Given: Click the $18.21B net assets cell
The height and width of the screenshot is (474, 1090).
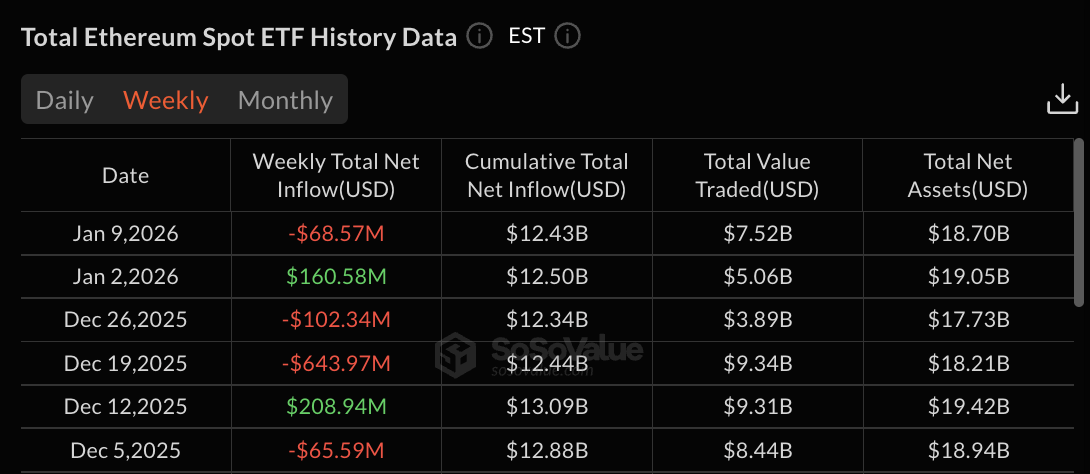Looking at the screenshot, I should coord(968,363).
